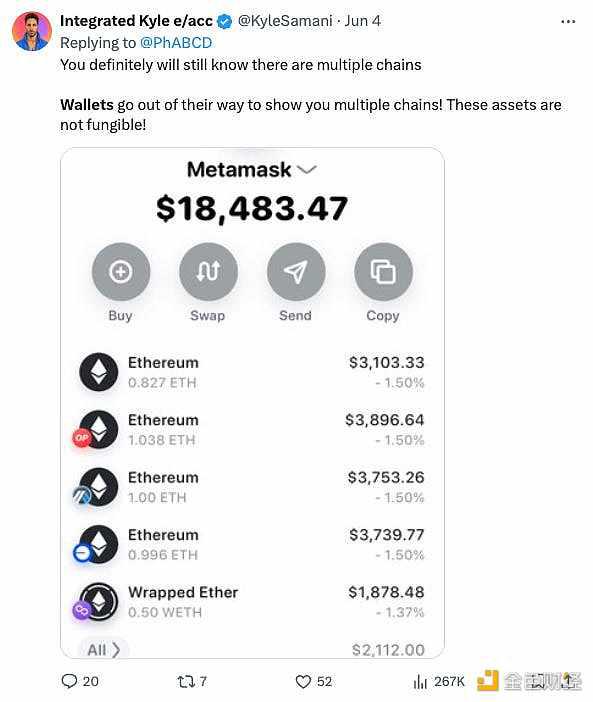Click the Jun 4 tweet timestamp
The width and height of the screenshot is (593, 702).
363,21
